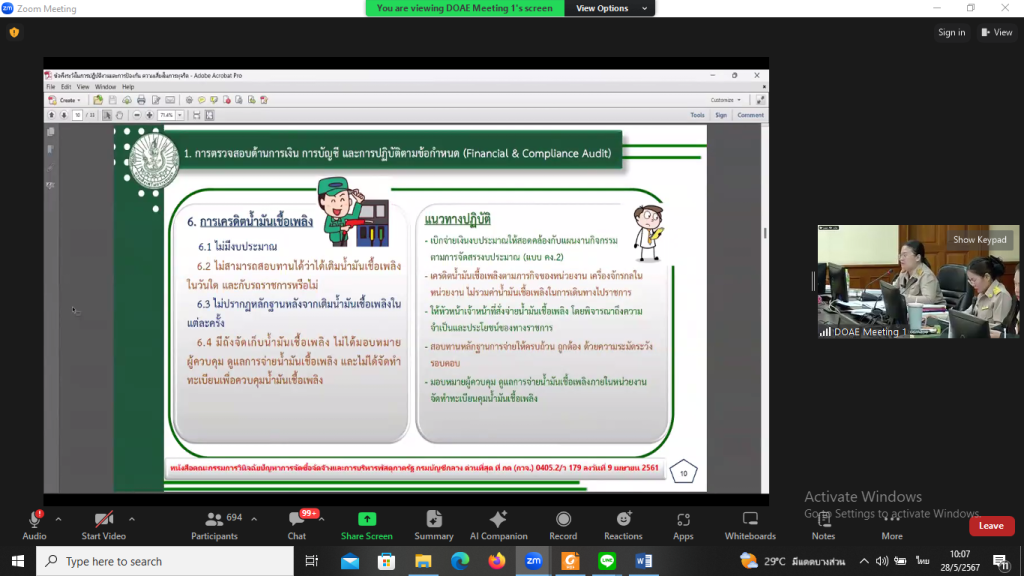Viewport: 1024px width, 576px height.
Task: Open Zoom Apps
Action: [x=683, y=526]
